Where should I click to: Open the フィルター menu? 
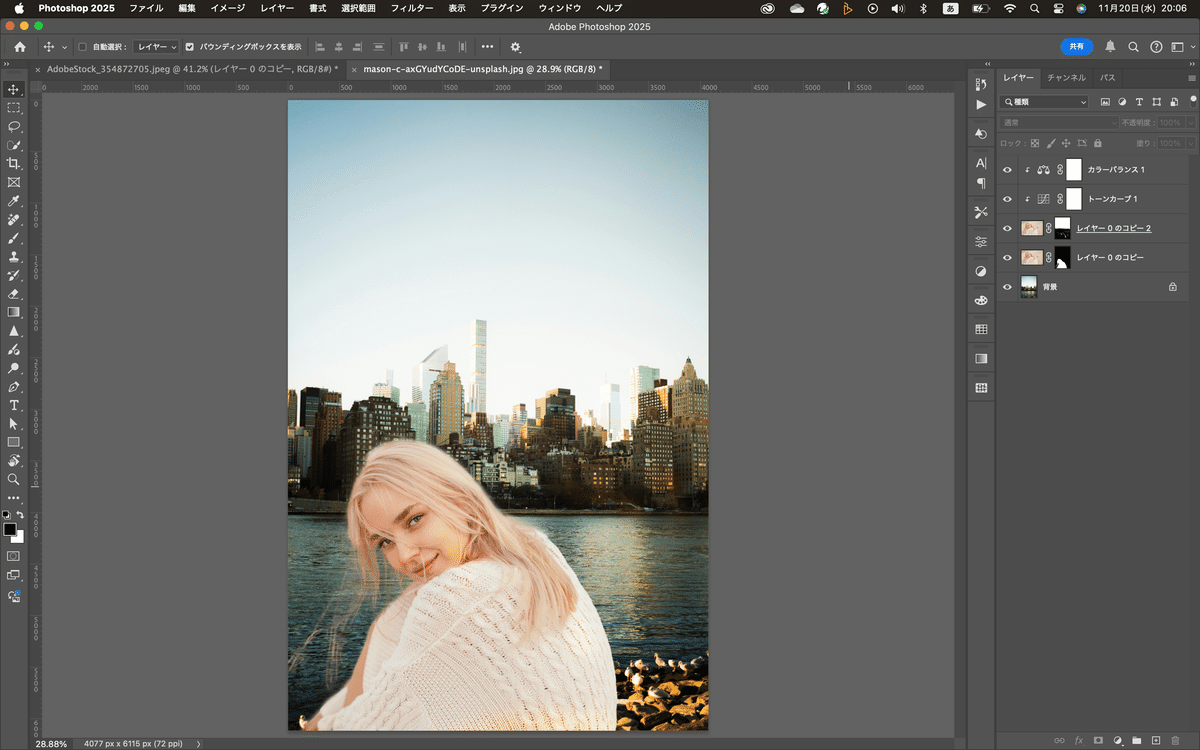coord(412,8)
